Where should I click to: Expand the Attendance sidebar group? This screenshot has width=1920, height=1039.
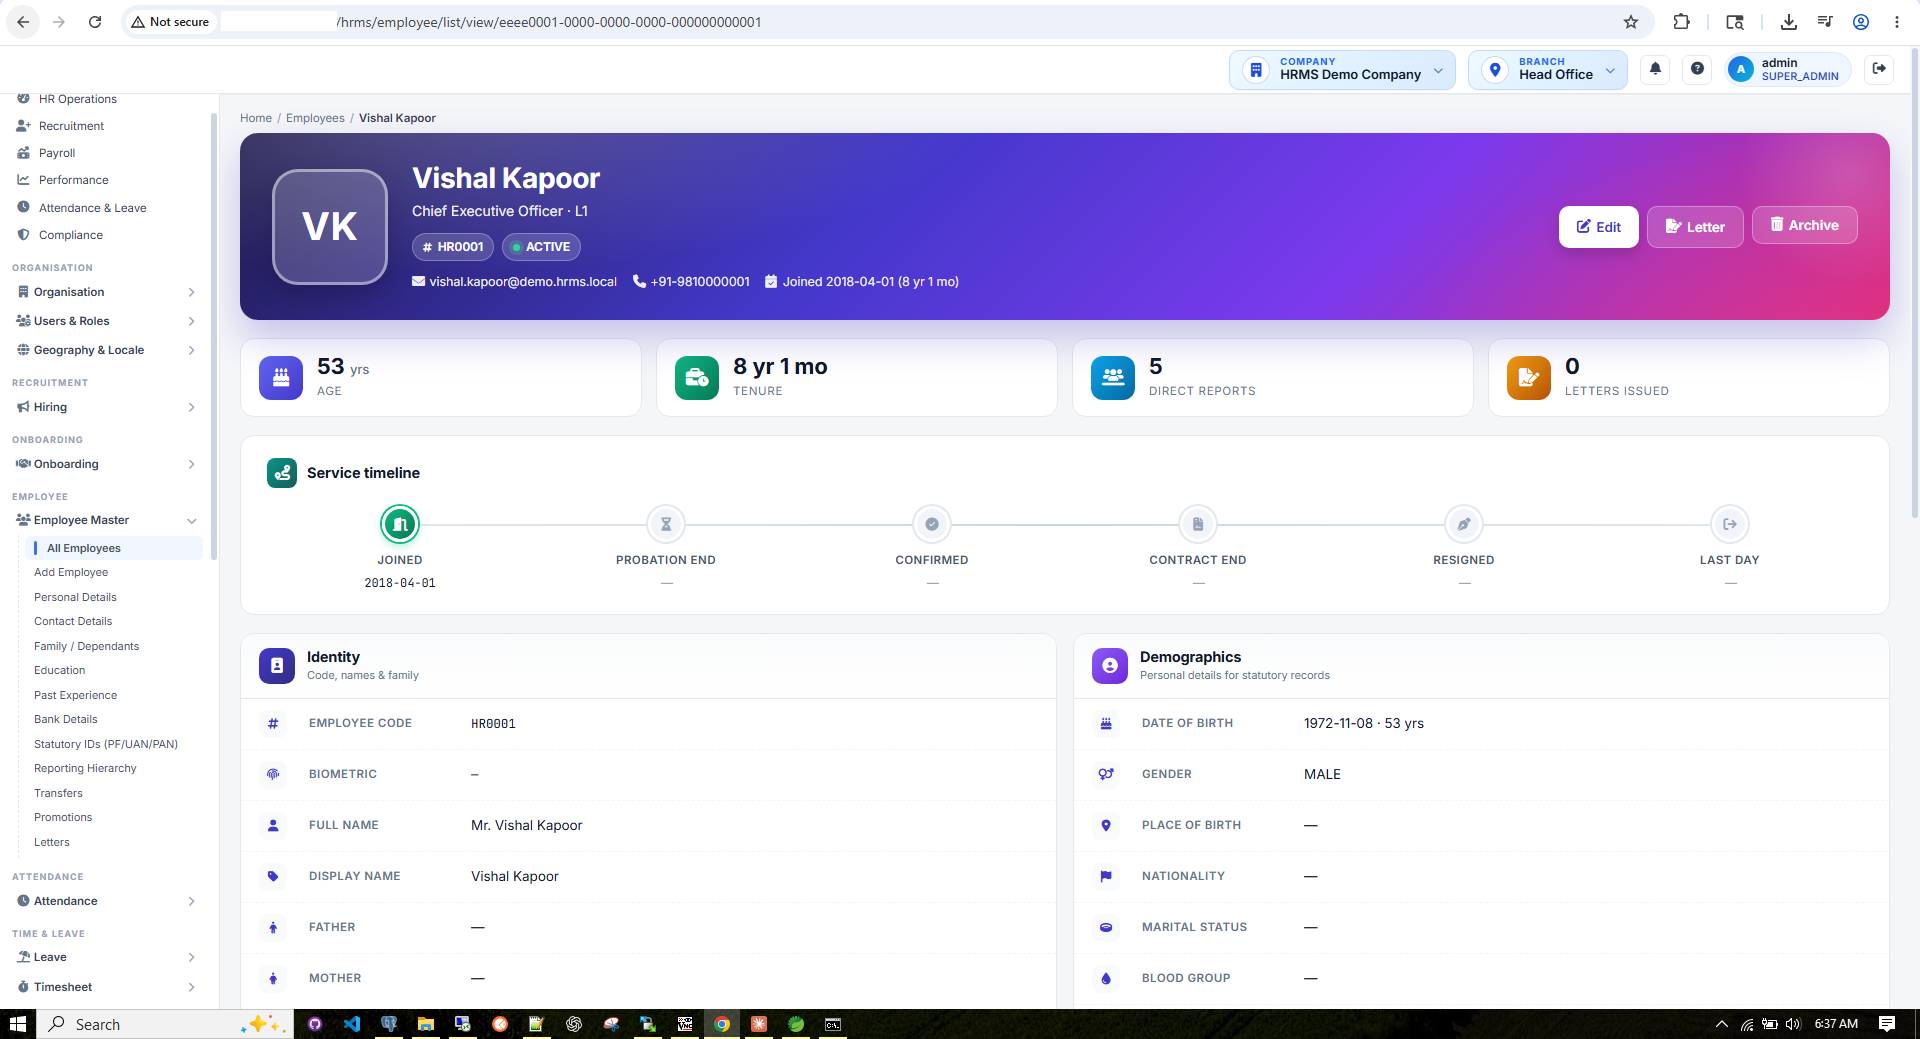click(105, 901)
